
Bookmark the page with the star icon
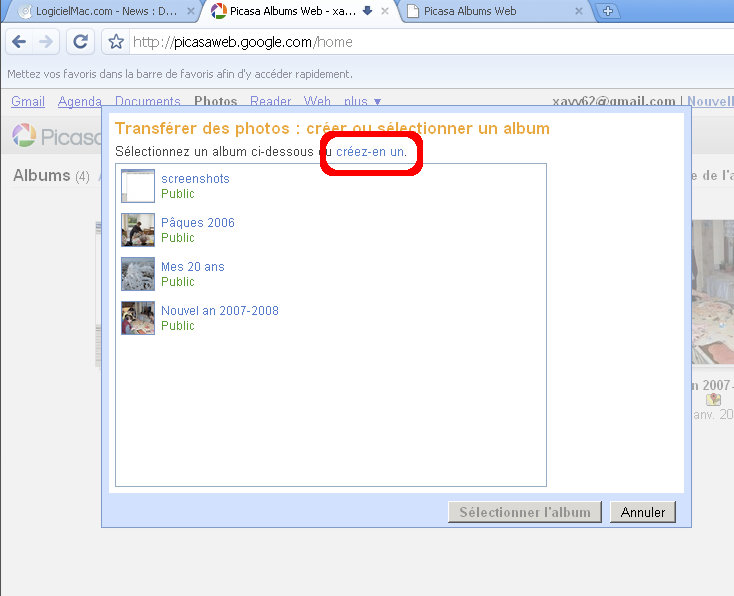click(116, 42)
